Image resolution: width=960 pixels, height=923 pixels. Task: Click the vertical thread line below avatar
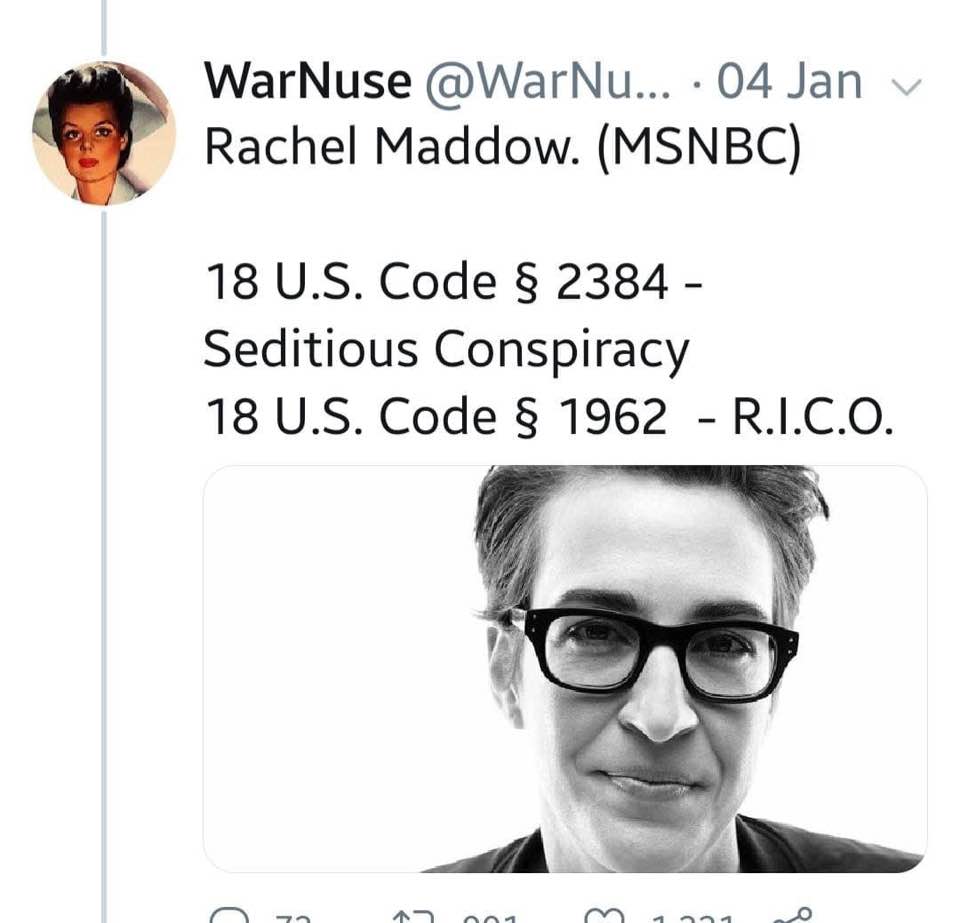[104, 560]
